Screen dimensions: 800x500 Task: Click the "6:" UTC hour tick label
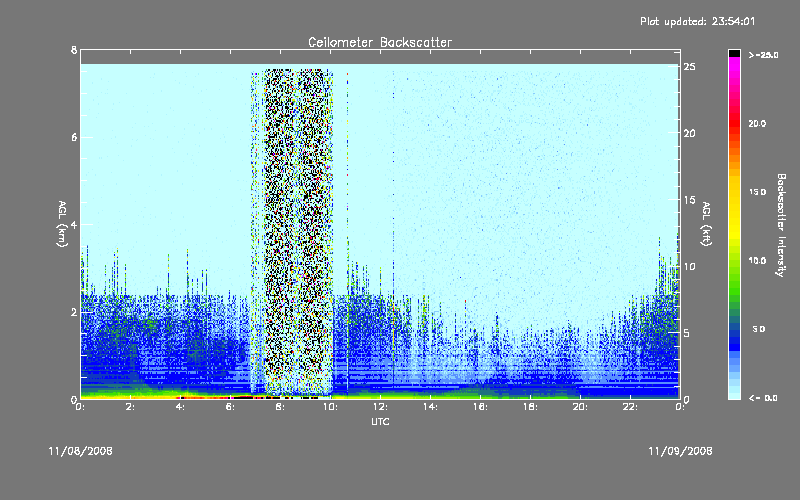tap(231, 407)
